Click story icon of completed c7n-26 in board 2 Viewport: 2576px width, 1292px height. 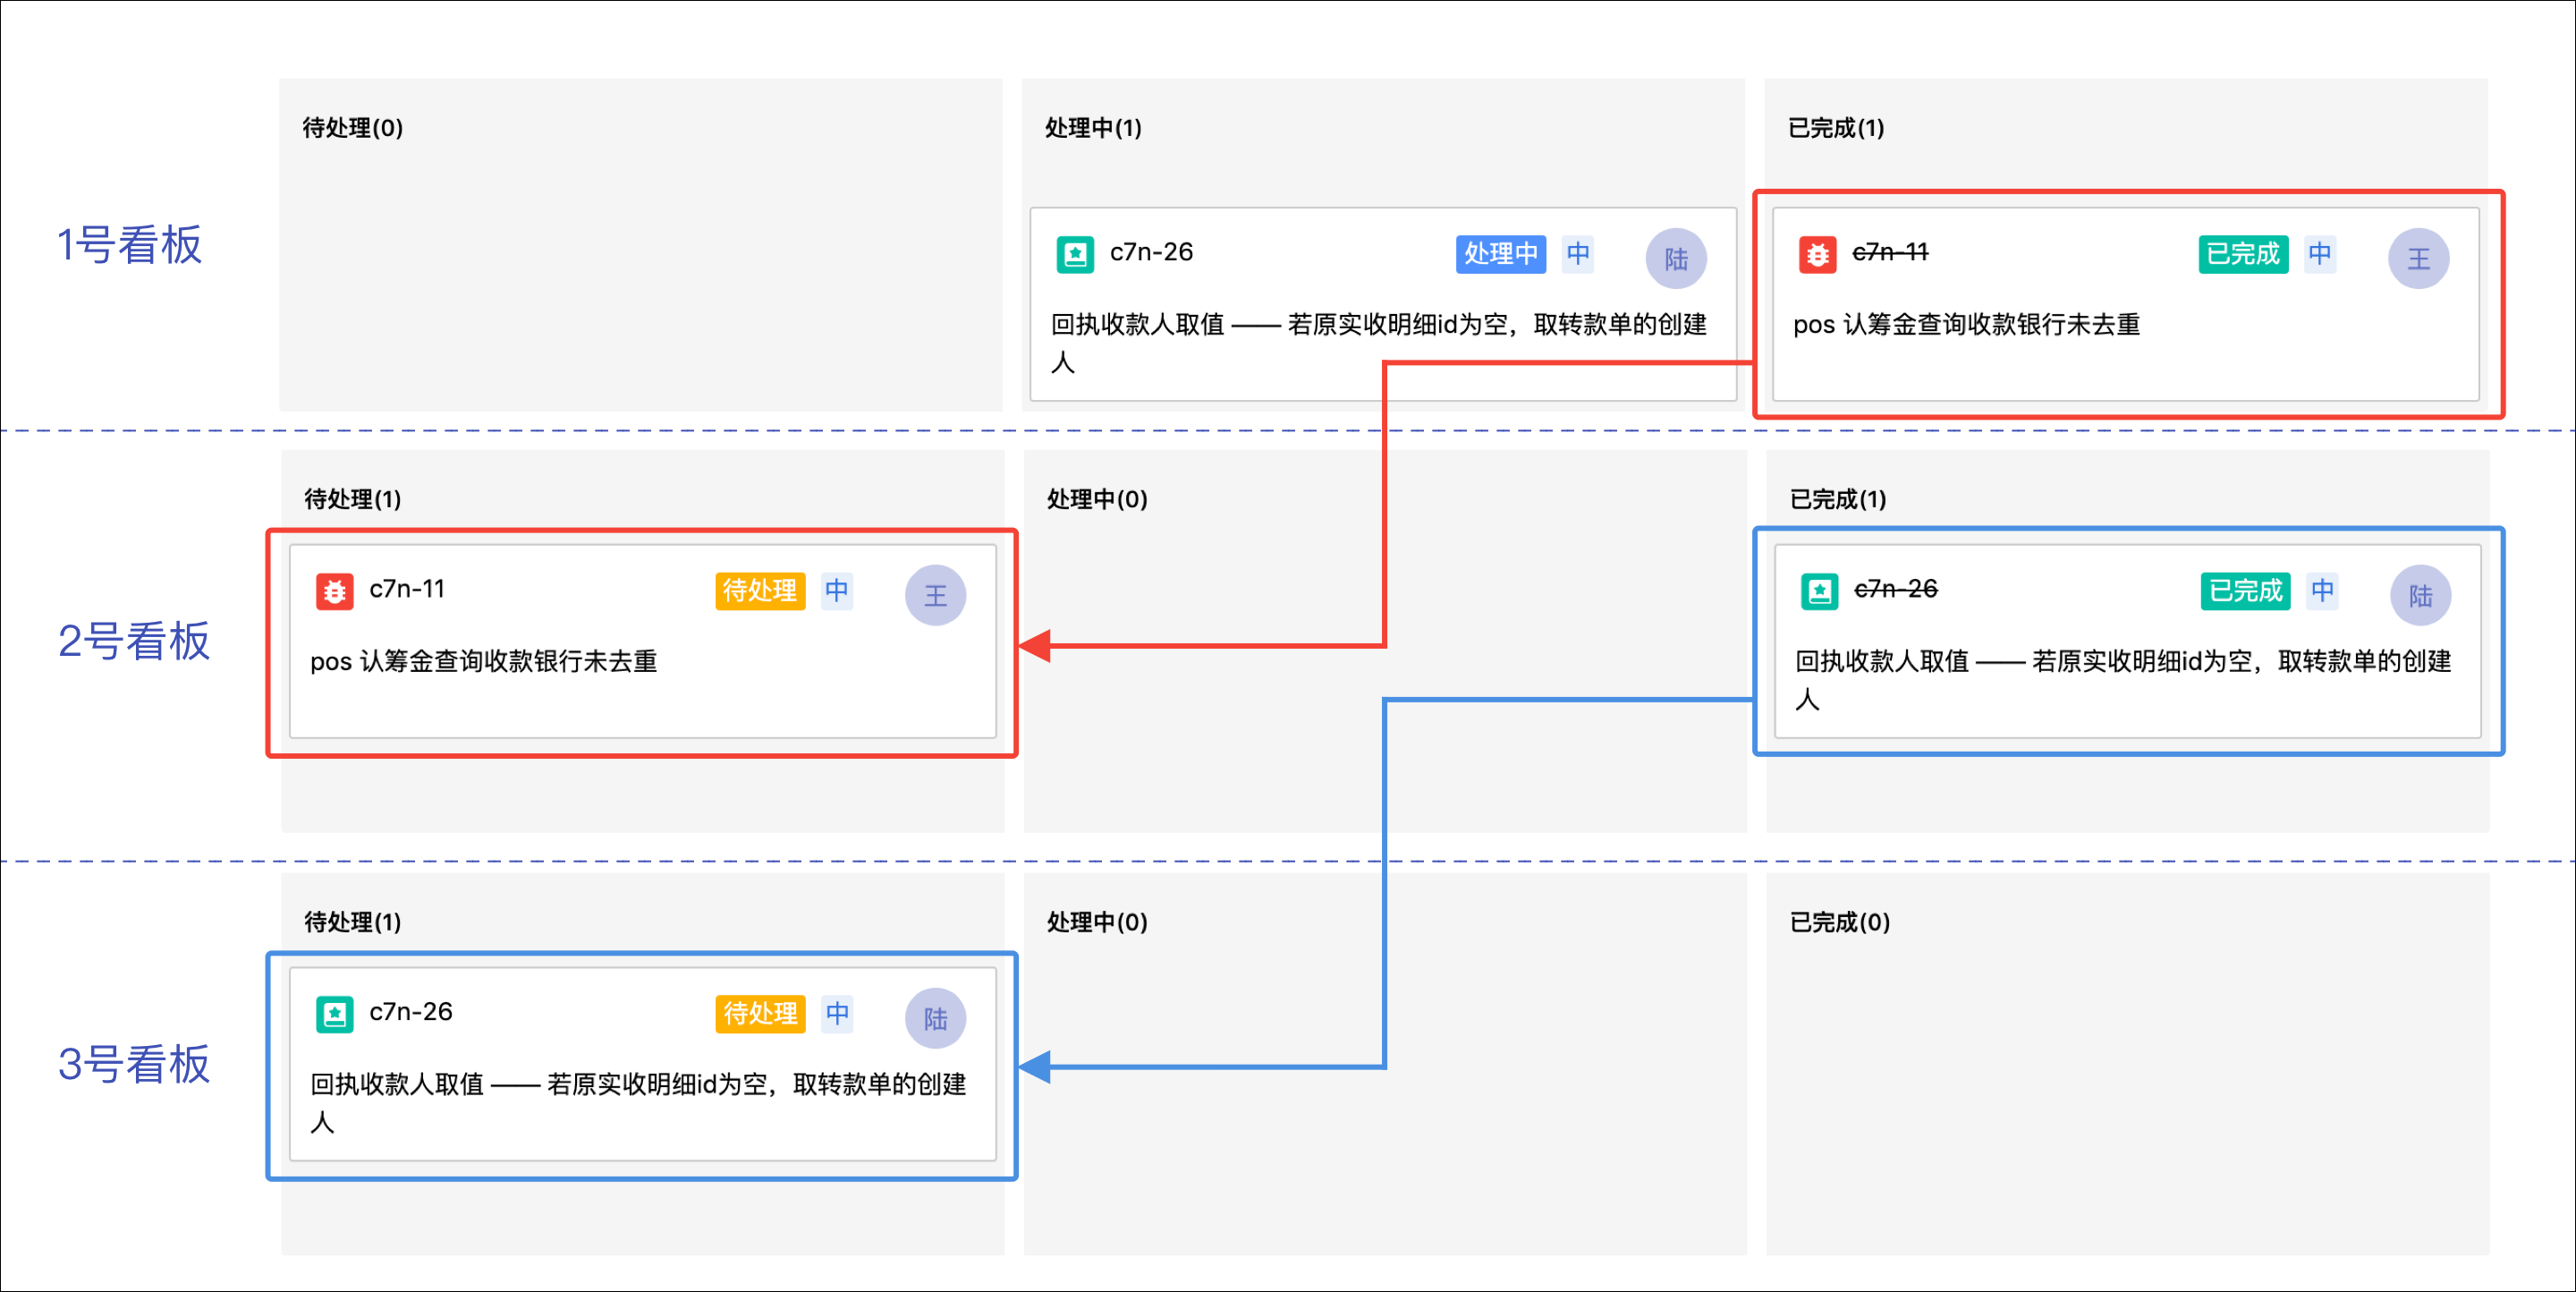(x=1819, y=591)
